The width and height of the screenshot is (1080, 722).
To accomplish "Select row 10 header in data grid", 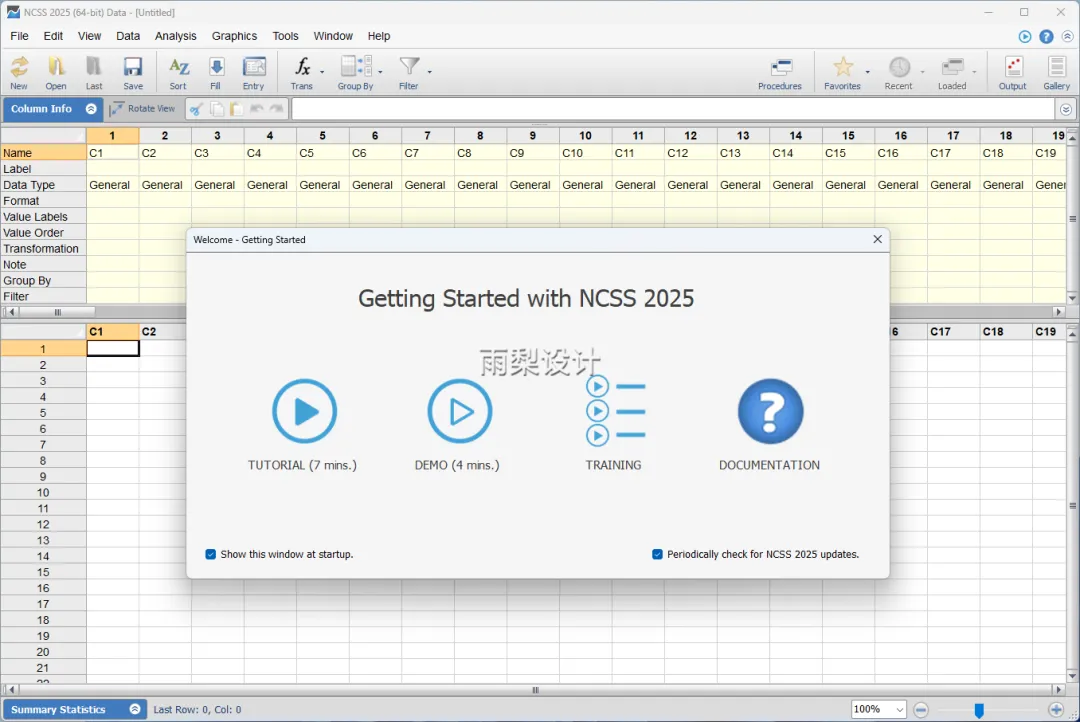I will pyautogui.click(x=43, y=493).
